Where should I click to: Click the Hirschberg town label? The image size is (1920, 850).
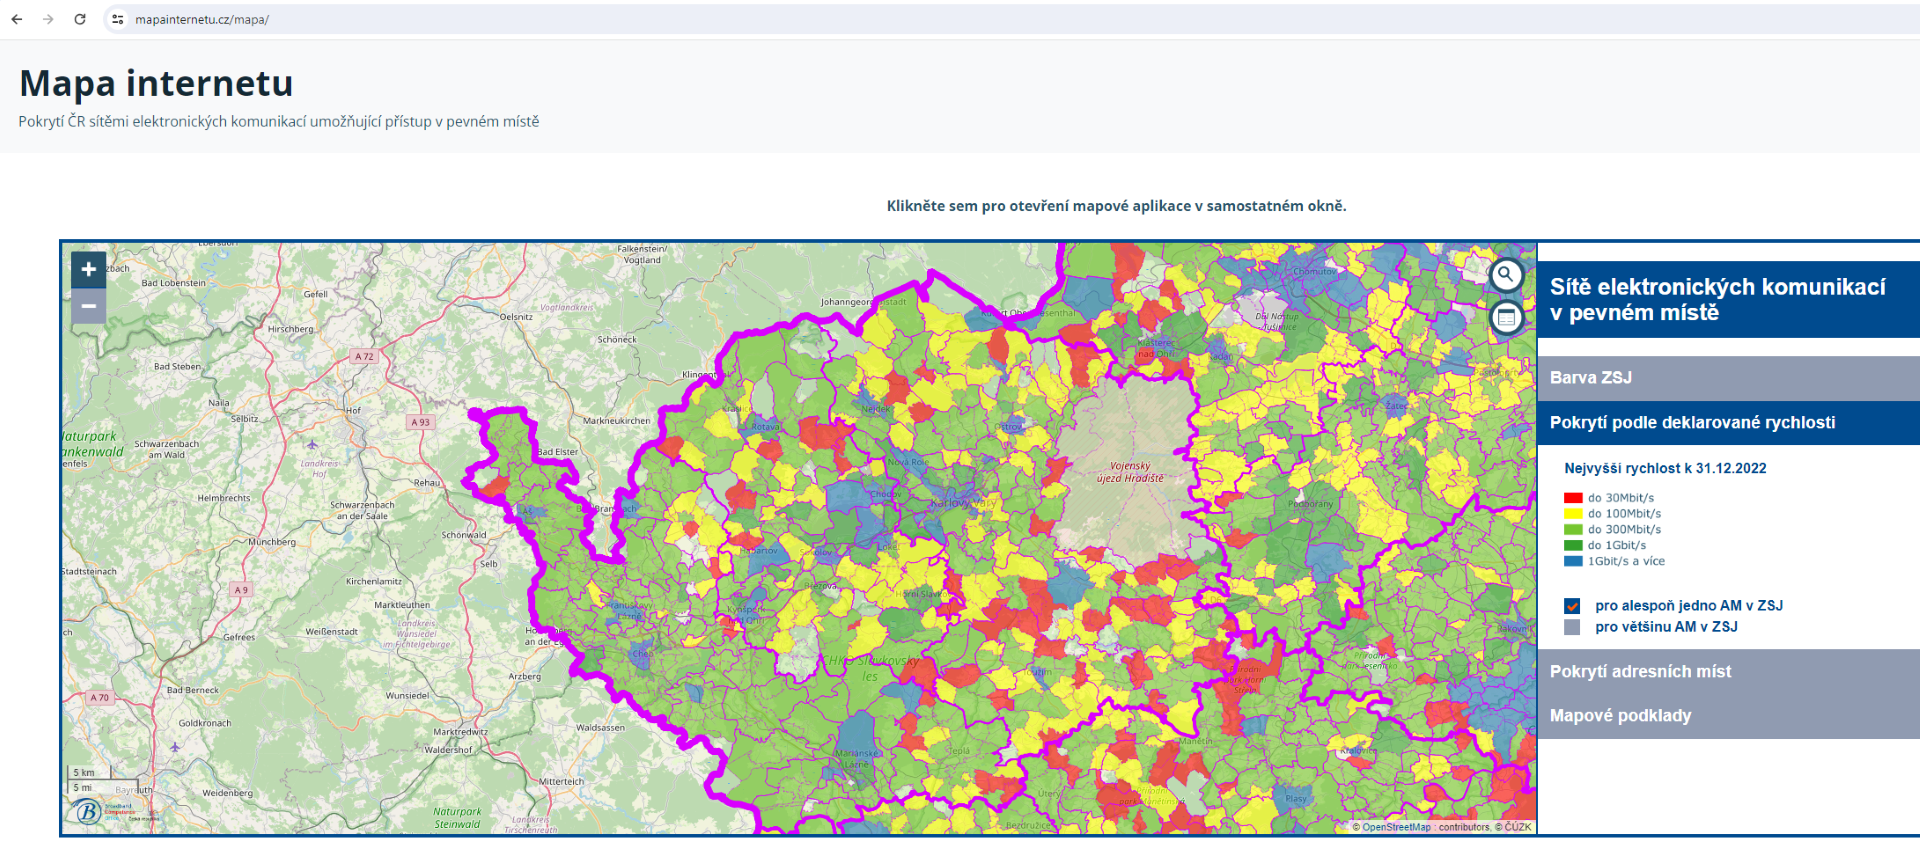291,329
